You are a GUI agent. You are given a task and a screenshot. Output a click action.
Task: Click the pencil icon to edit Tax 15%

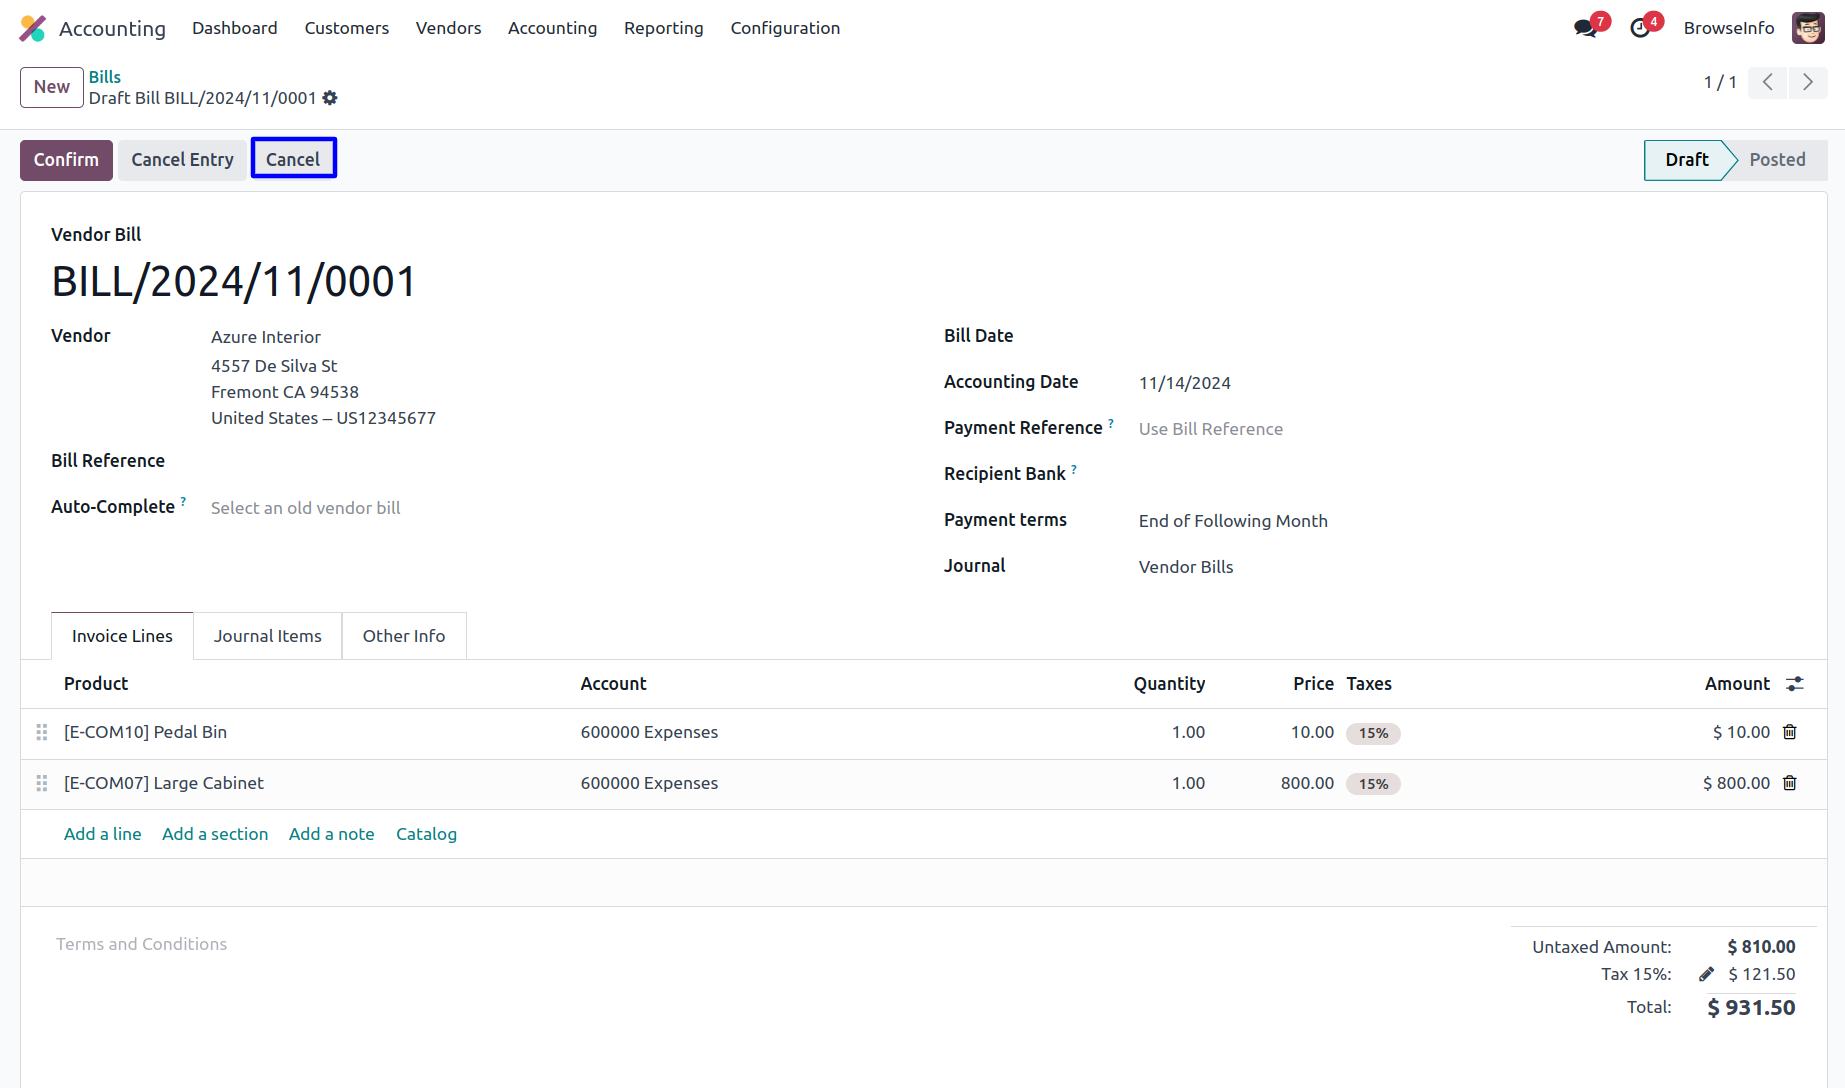[1706, 974]
